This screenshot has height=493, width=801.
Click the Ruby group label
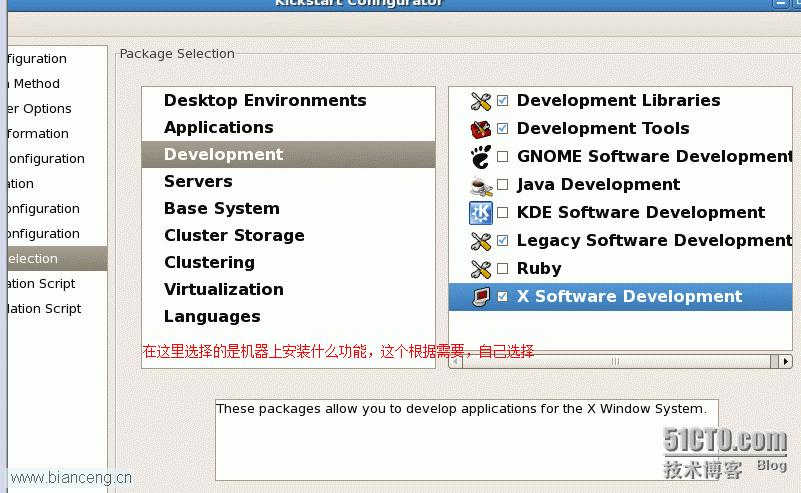[539, 269]
